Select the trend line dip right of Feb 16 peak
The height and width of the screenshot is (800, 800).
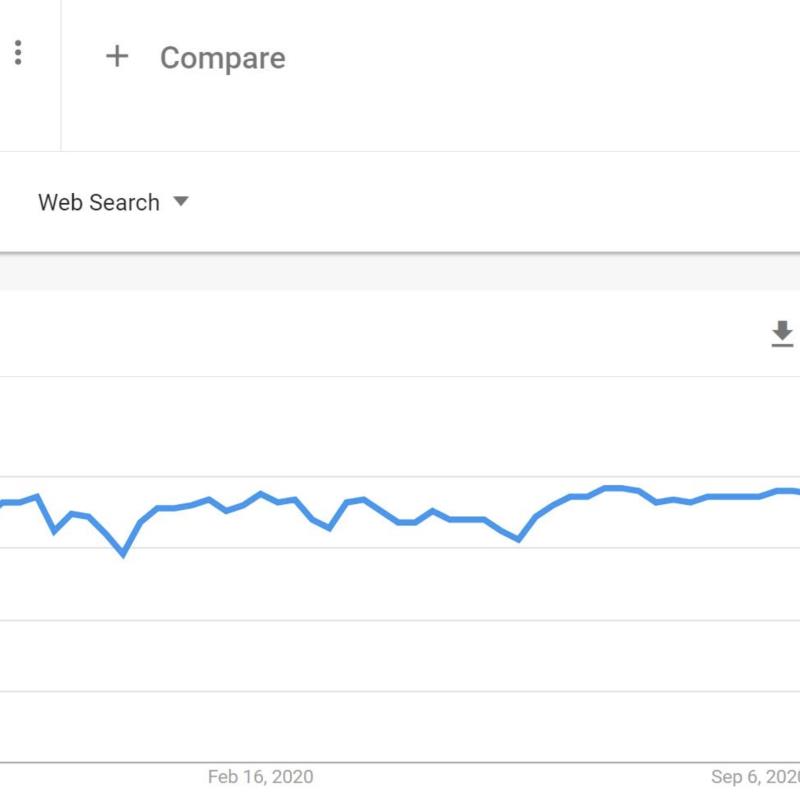coord(329,528)
